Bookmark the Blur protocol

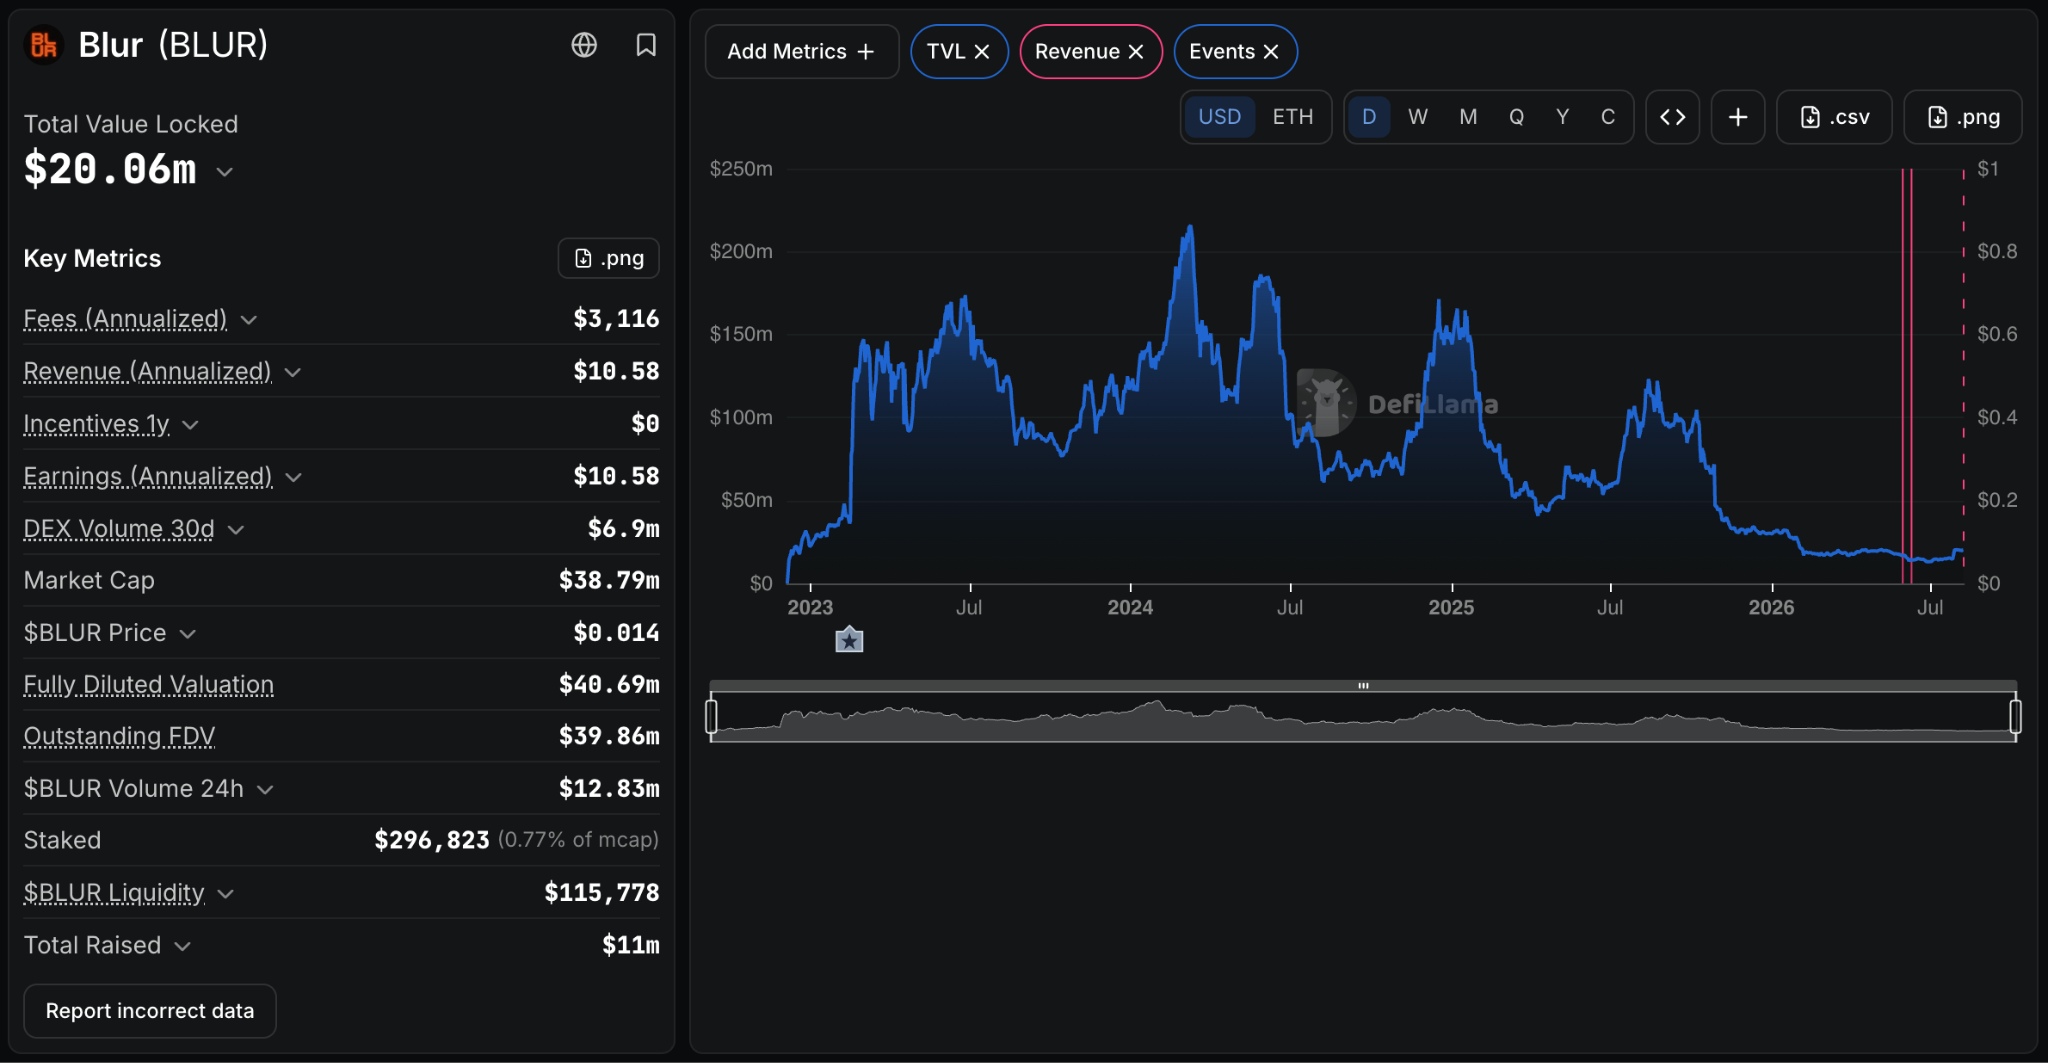coord(646,45)
